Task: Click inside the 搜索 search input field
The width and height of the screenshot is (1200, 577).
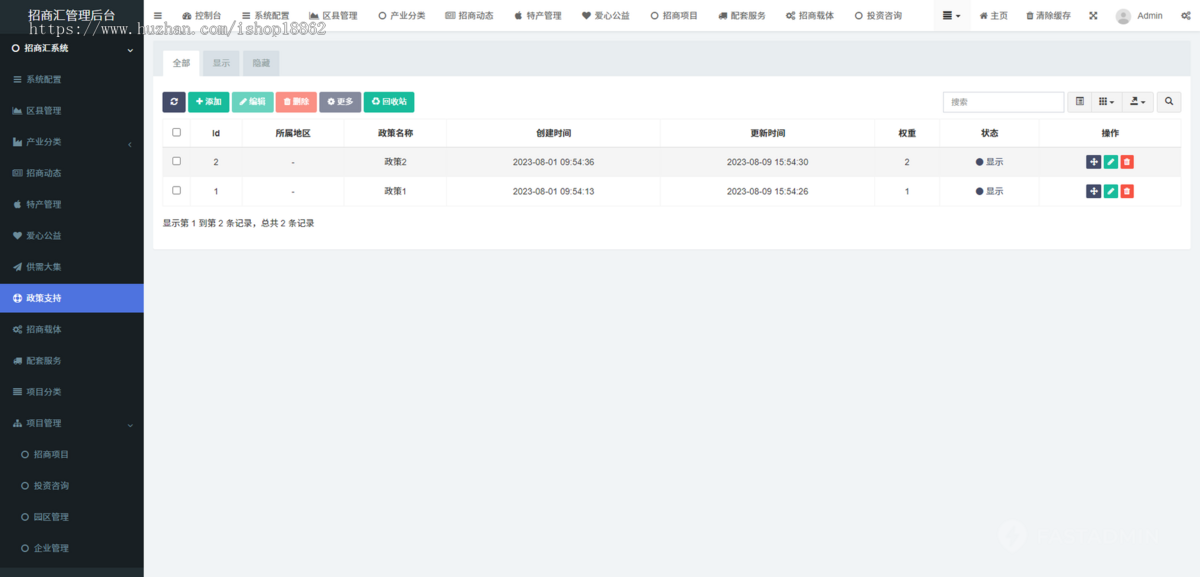Action: click(x=1003, y=102)
